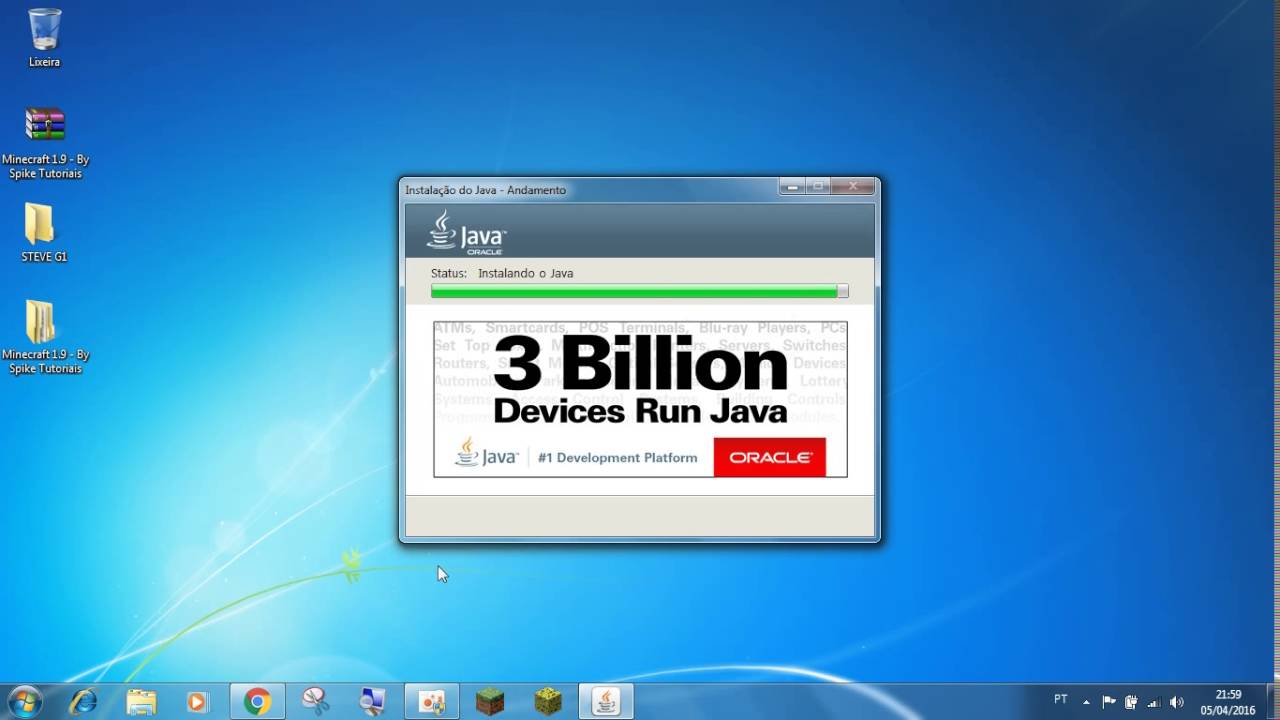The width and height of the screenshot is (1280, 720).
Task: Switch to Java installer taskbar button
Action: 606,702
